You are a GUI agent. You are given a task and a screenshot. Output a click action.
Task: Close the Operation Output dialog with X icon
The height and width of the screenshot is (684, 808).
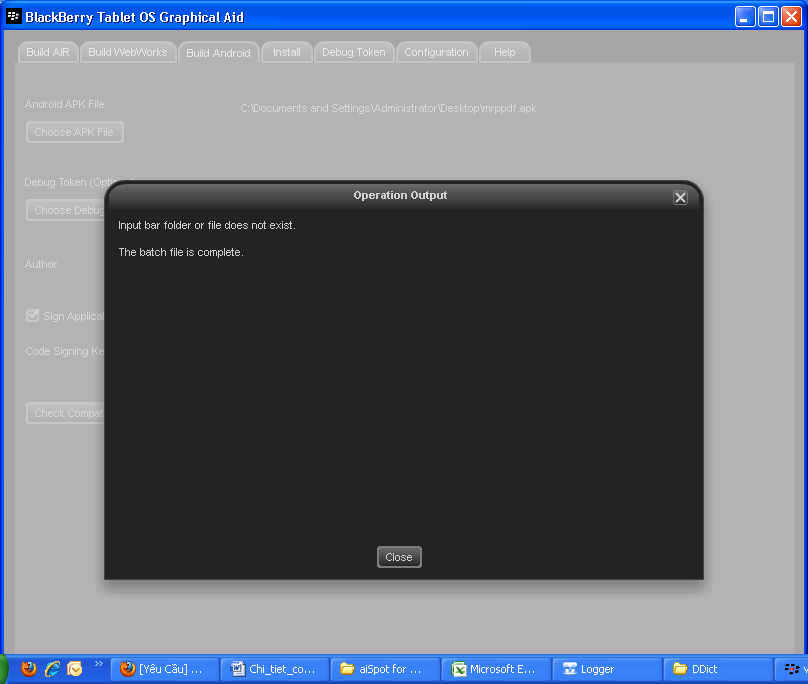680,197
